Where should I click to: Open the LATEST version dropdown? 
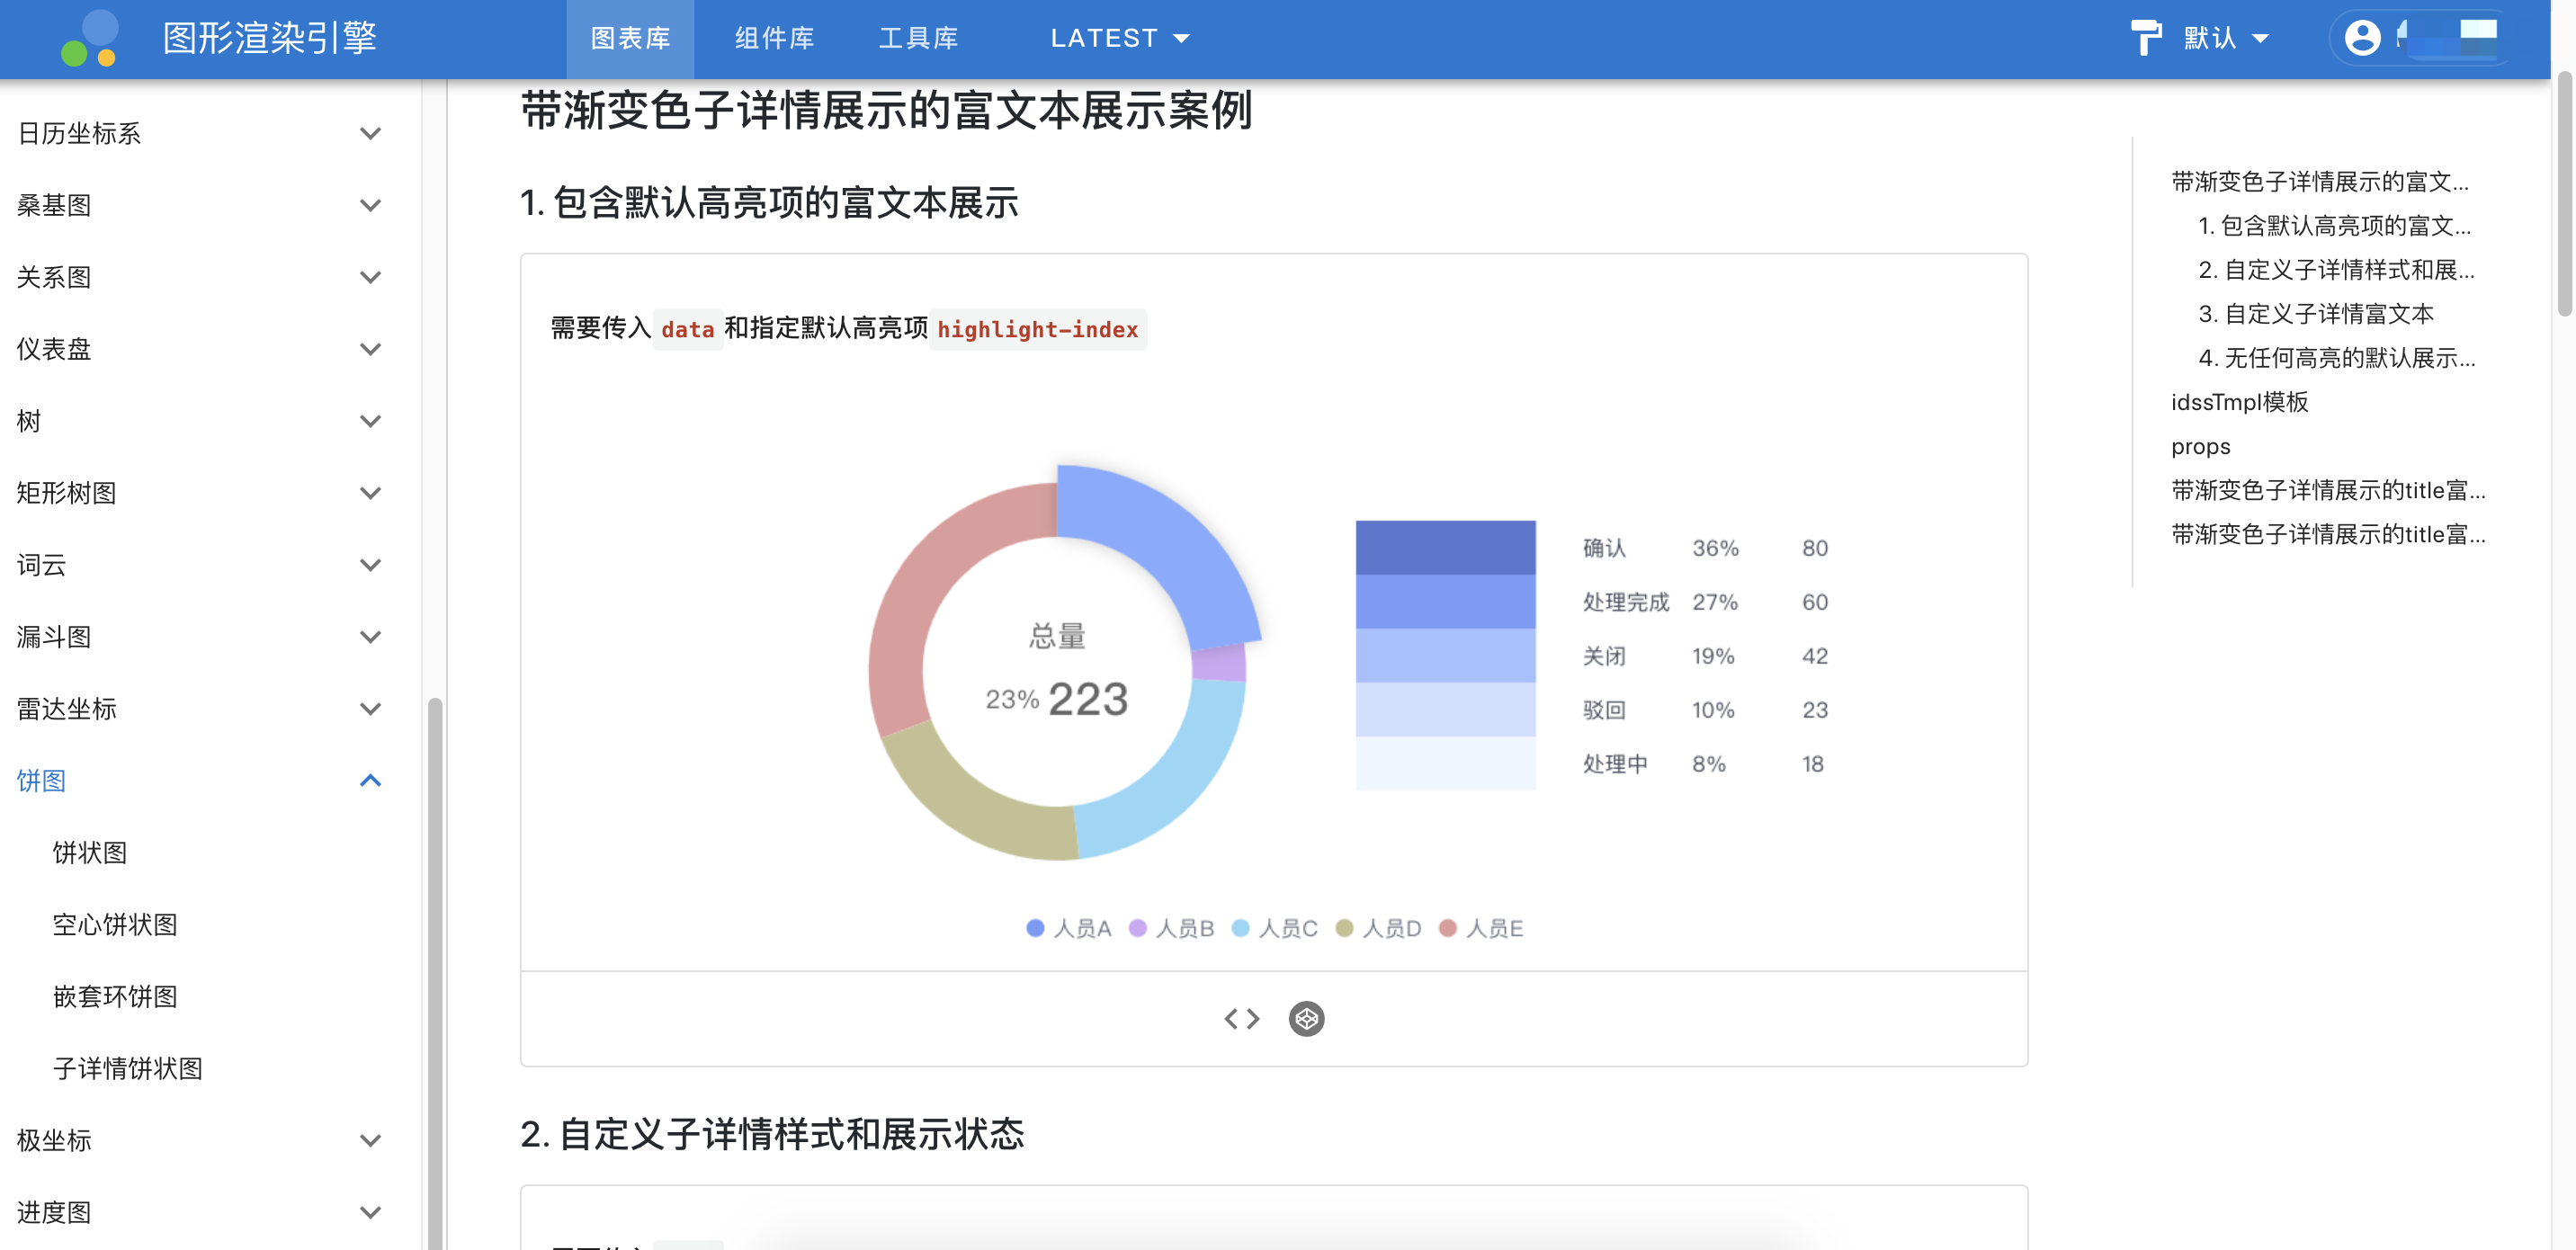[x=1120, y=38]
